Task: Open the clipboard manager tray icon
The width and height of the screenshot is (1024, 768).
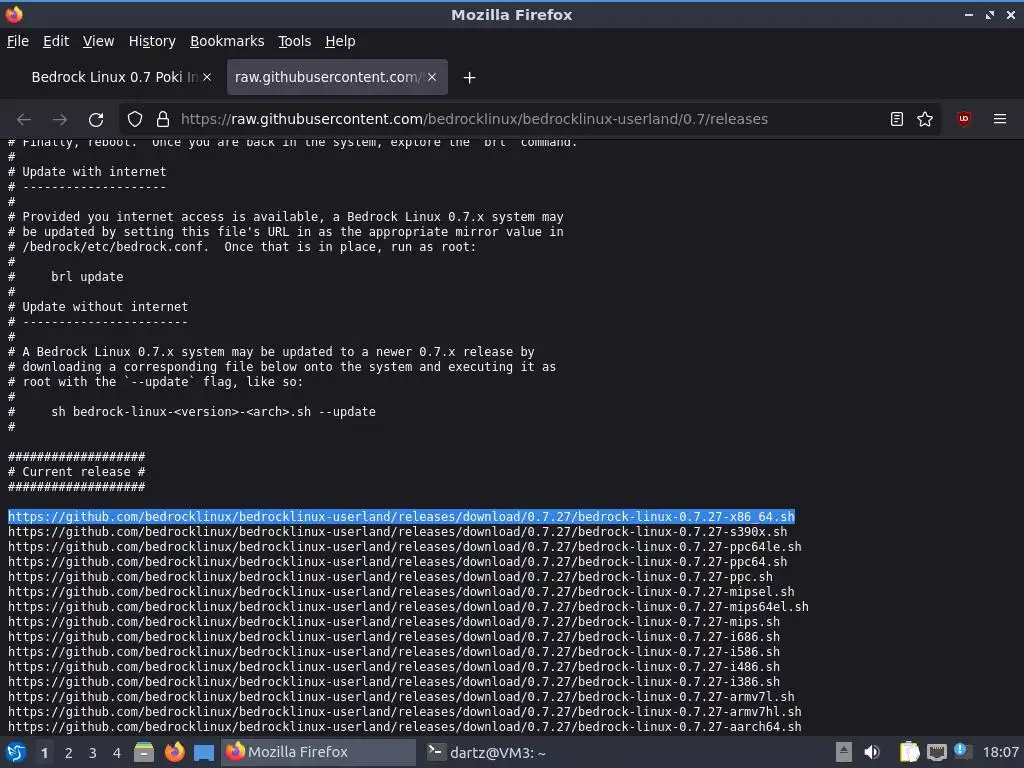Action: tap(909, 752)
